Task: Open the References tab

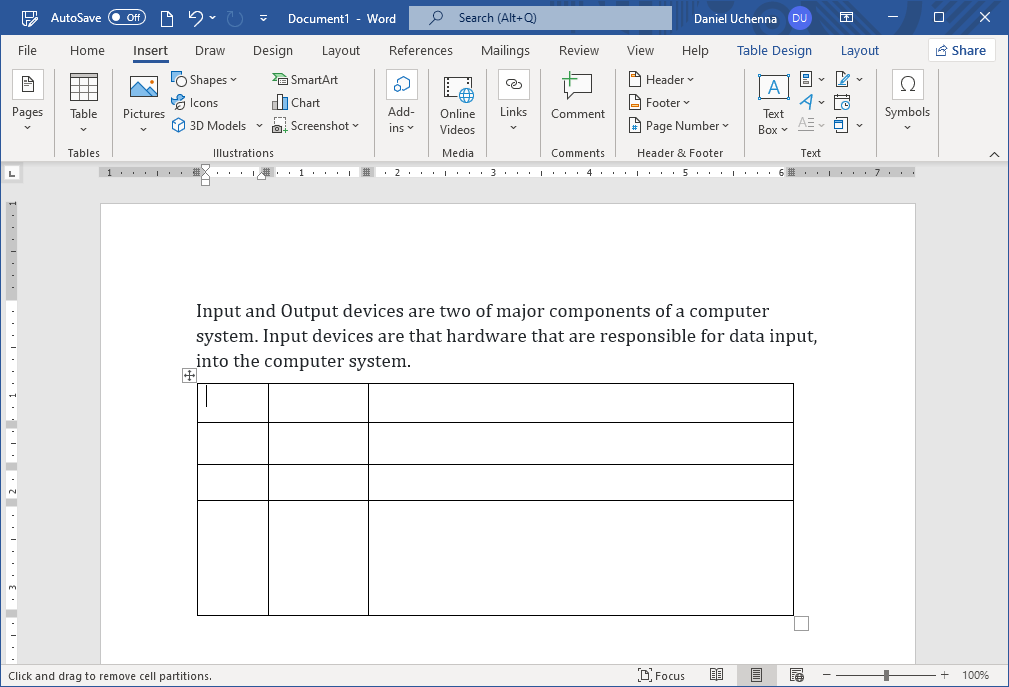Action: [420, 51]
